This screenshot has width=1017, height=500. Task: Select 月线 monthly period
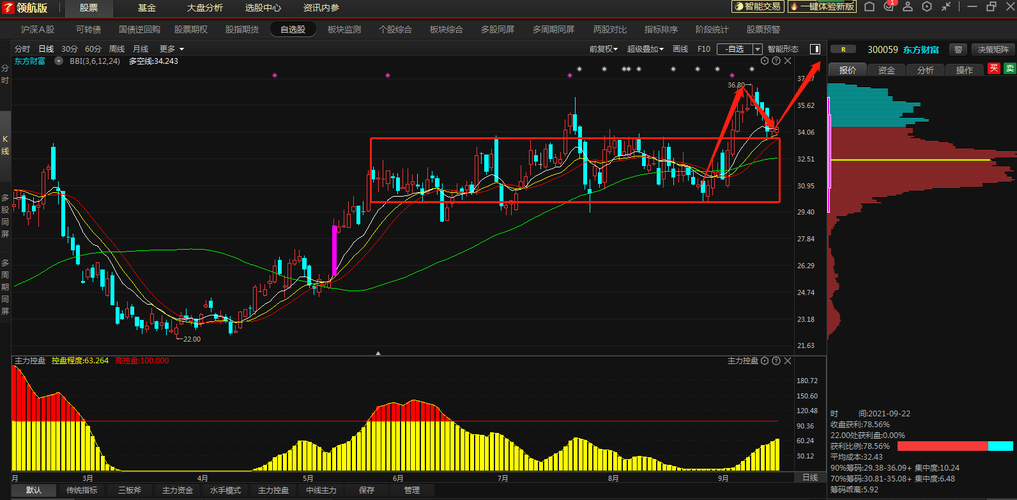(x=141, y=49)
